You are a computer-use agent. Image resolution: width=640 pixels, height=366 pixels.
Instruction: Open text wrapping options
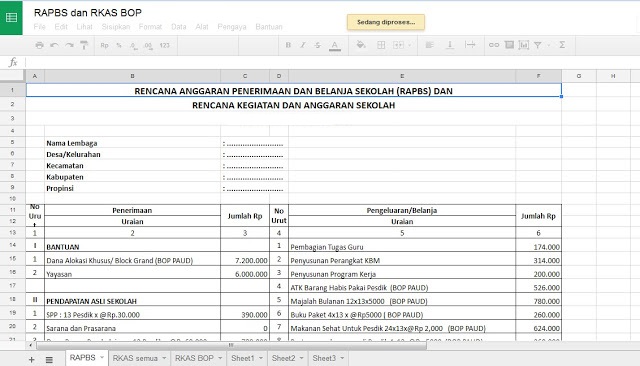[470, 45]
